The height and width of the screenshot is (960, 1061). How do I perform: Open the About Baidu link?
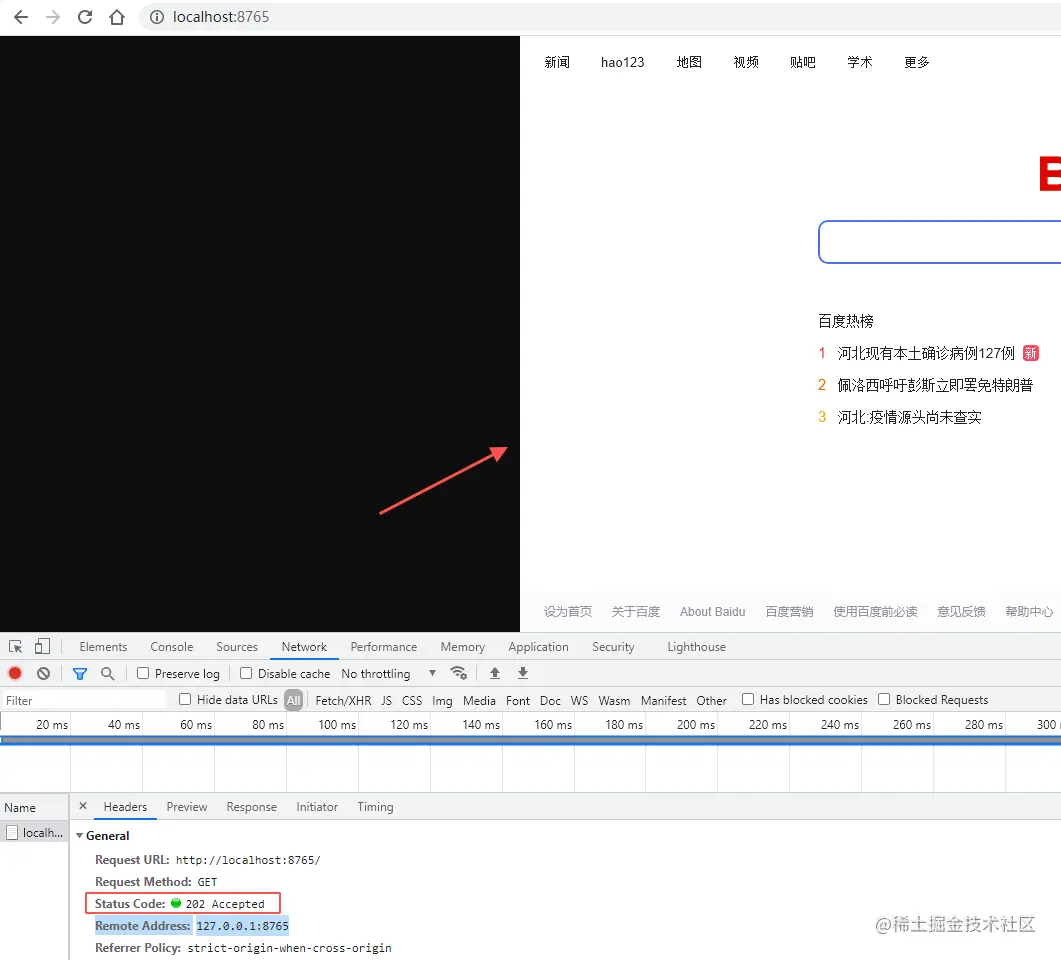tap(712, 612)
